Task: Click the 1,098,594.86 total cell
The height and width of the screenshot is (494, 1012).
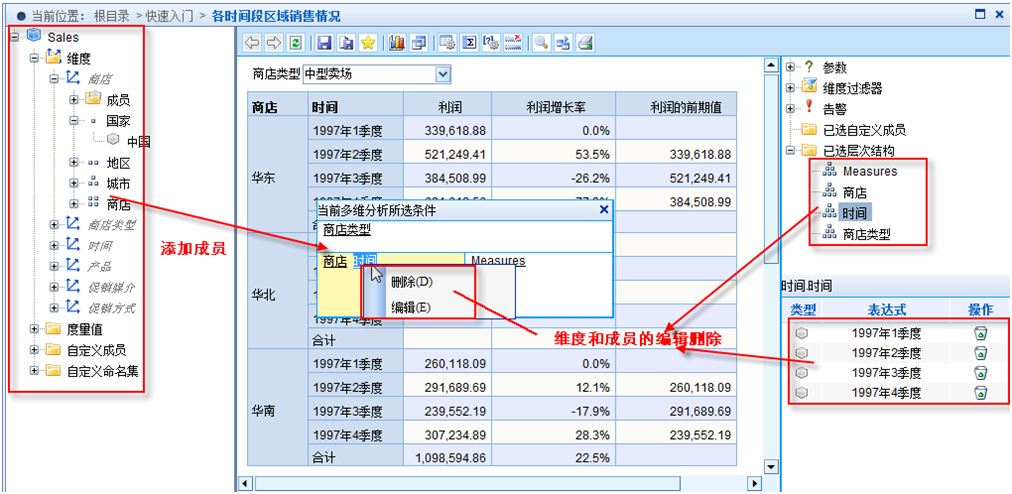Action: pyautogui.click(x=448, y=457)
